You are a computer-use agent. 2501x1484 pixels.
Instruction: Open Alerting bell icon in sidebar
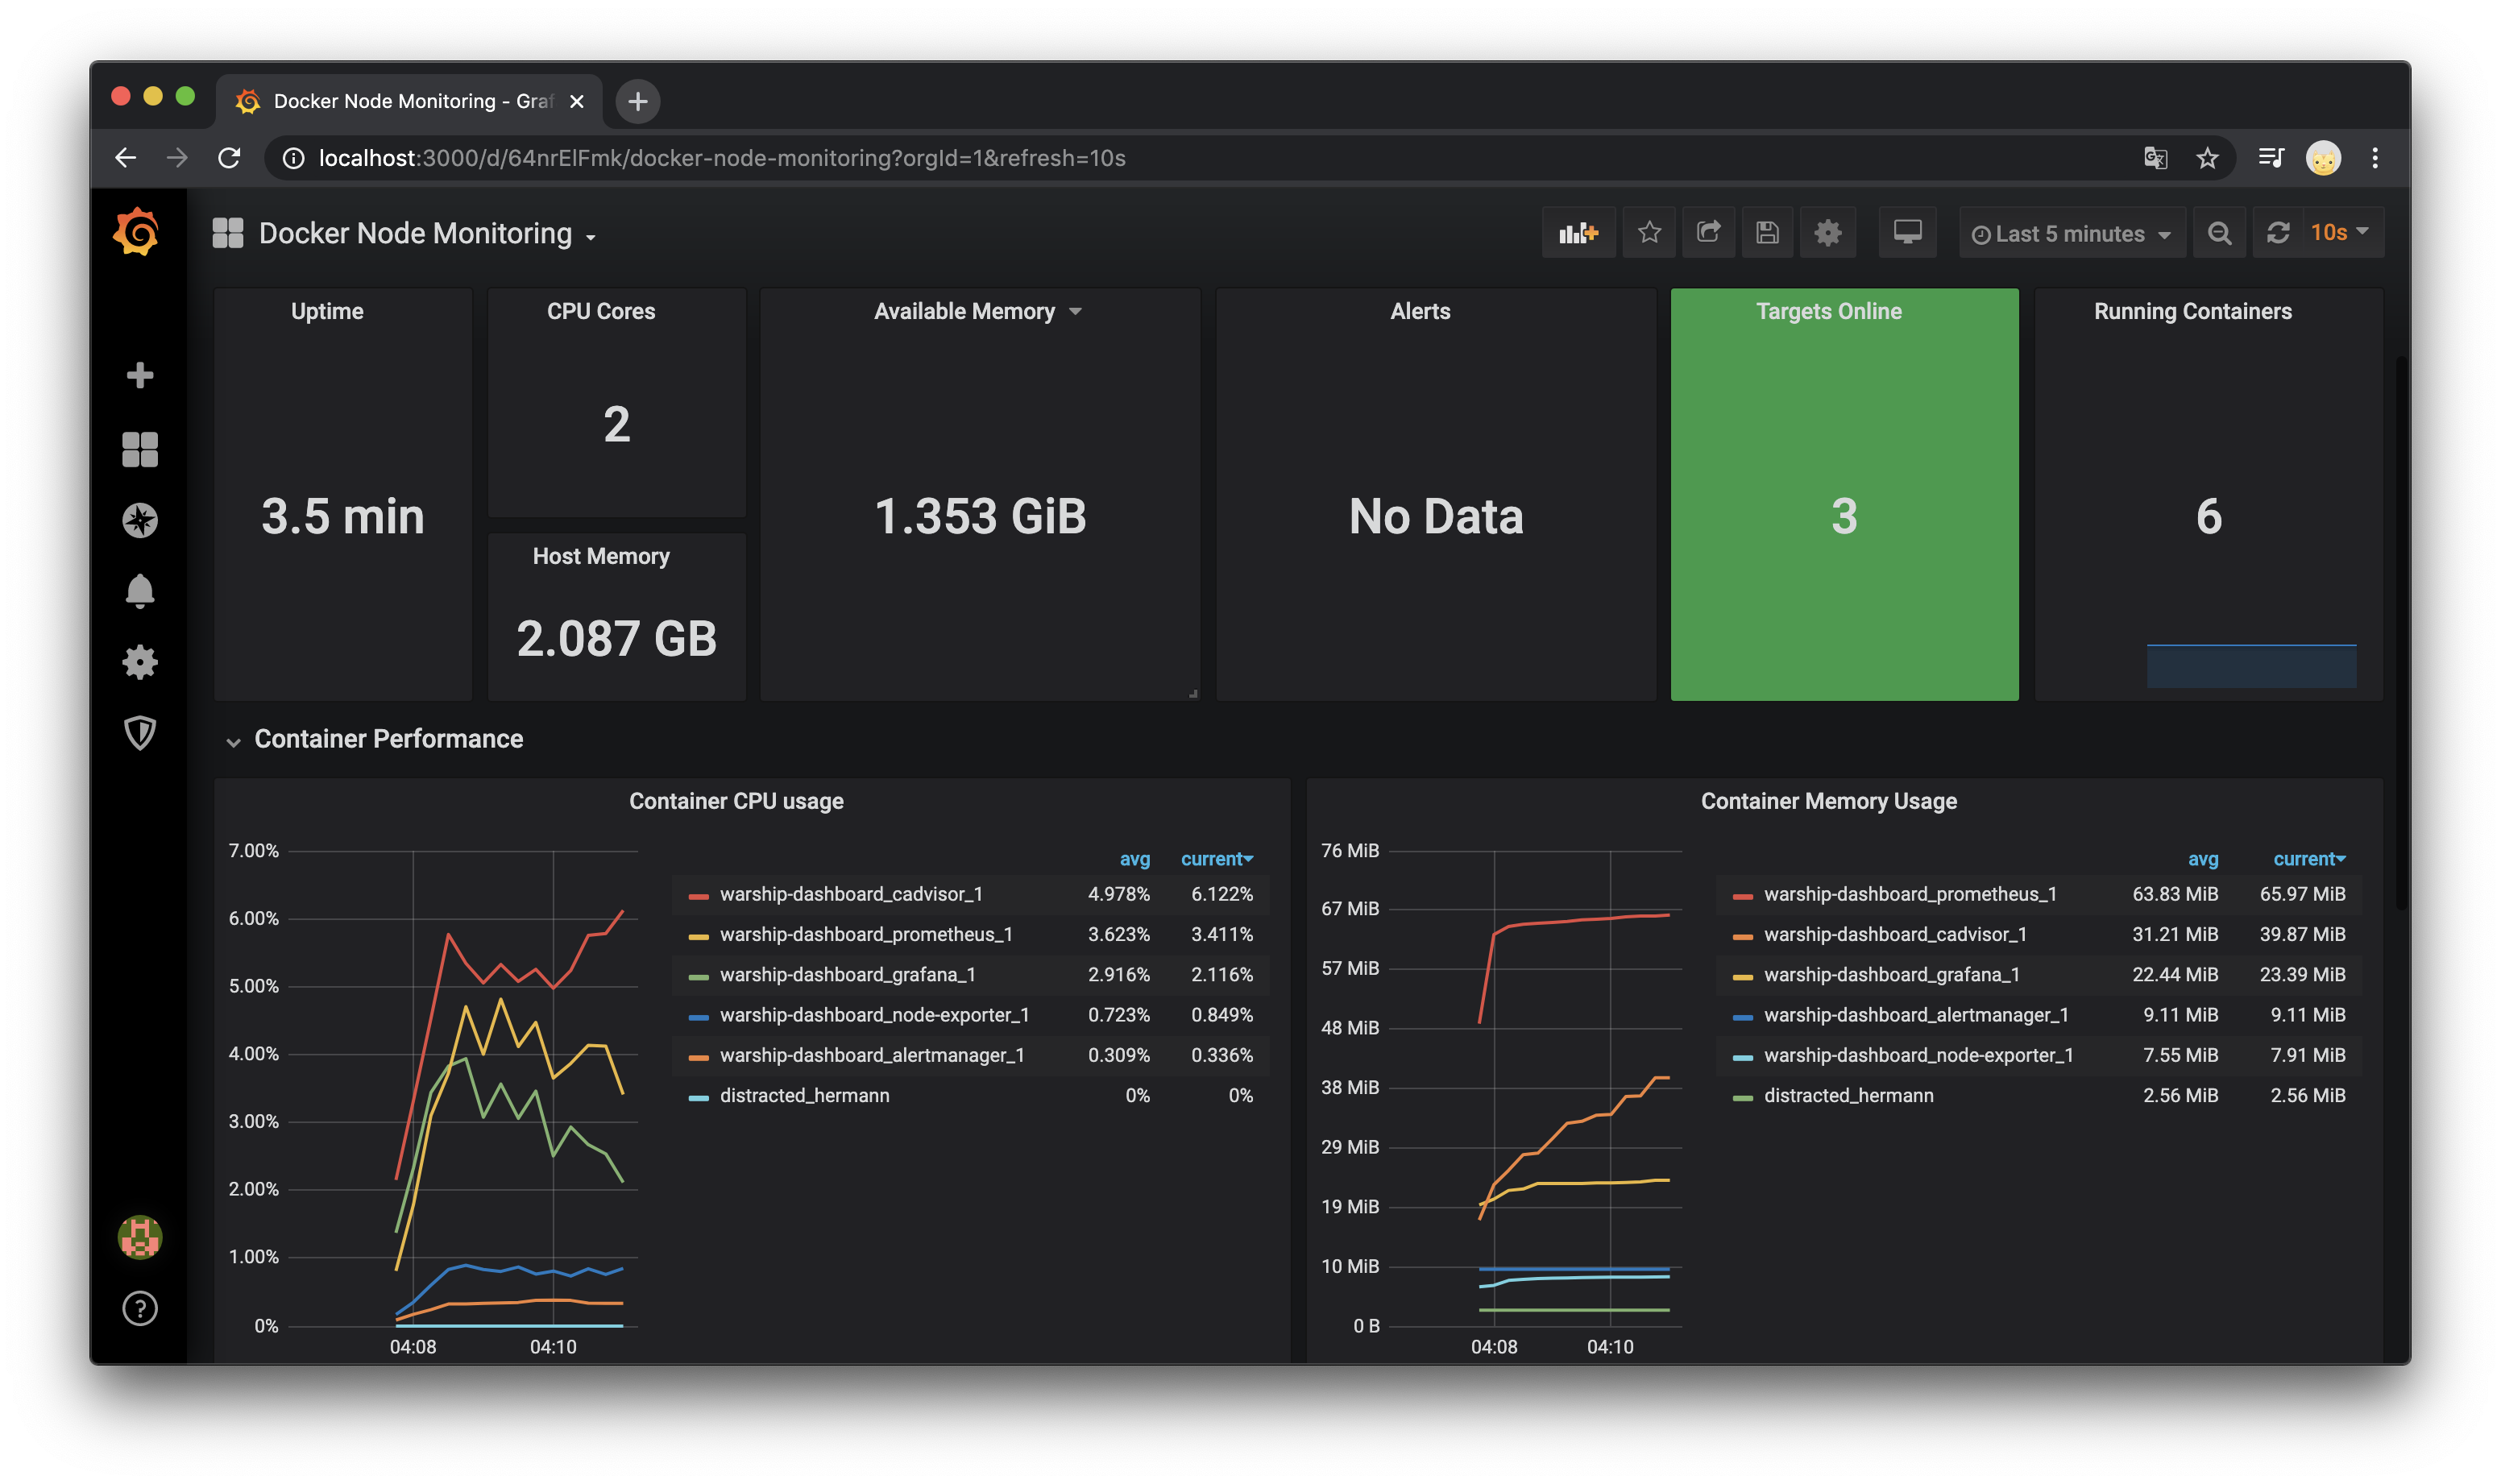point(140,591)
